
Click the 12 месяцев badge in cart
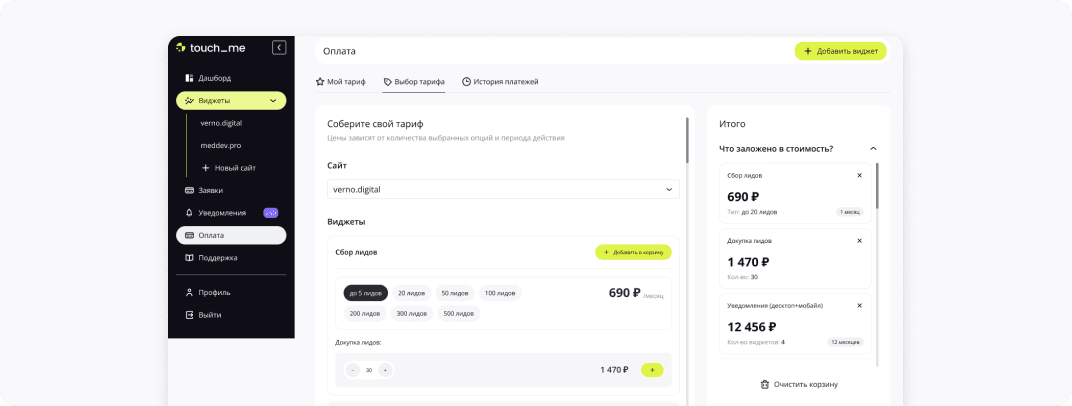(846, 342)
